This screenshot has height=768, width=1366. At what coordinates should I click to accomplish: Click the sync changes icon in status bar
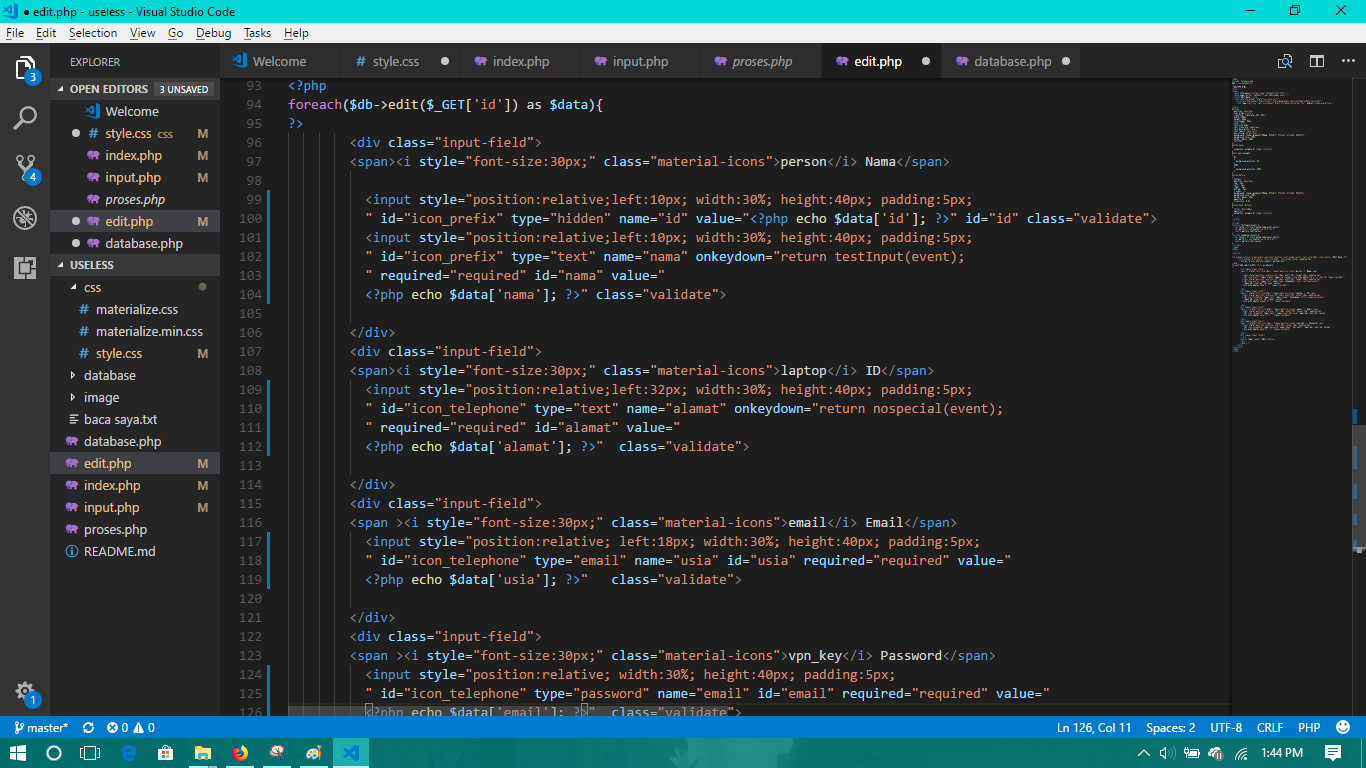(87, 728)
